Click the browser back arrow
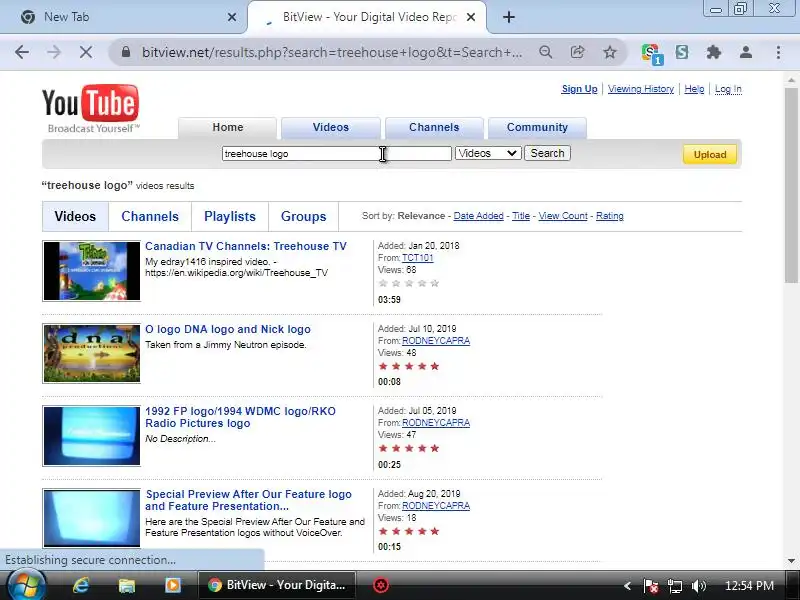 pos(22,52)
